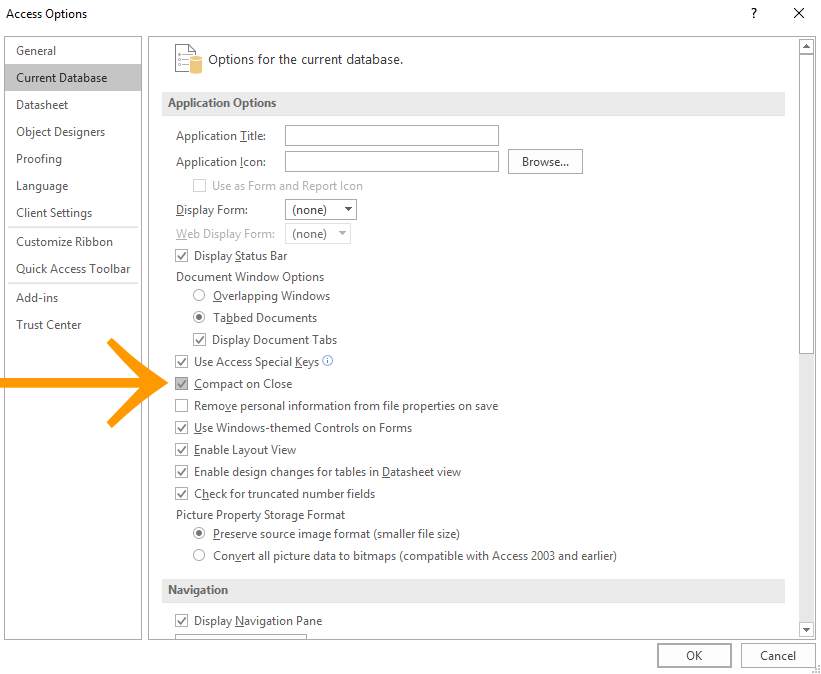This screenshot has height=674, width=821.
Task: Toggle Display Navigation Pane off
Action: pyautogui.click(x=181, y=620)
